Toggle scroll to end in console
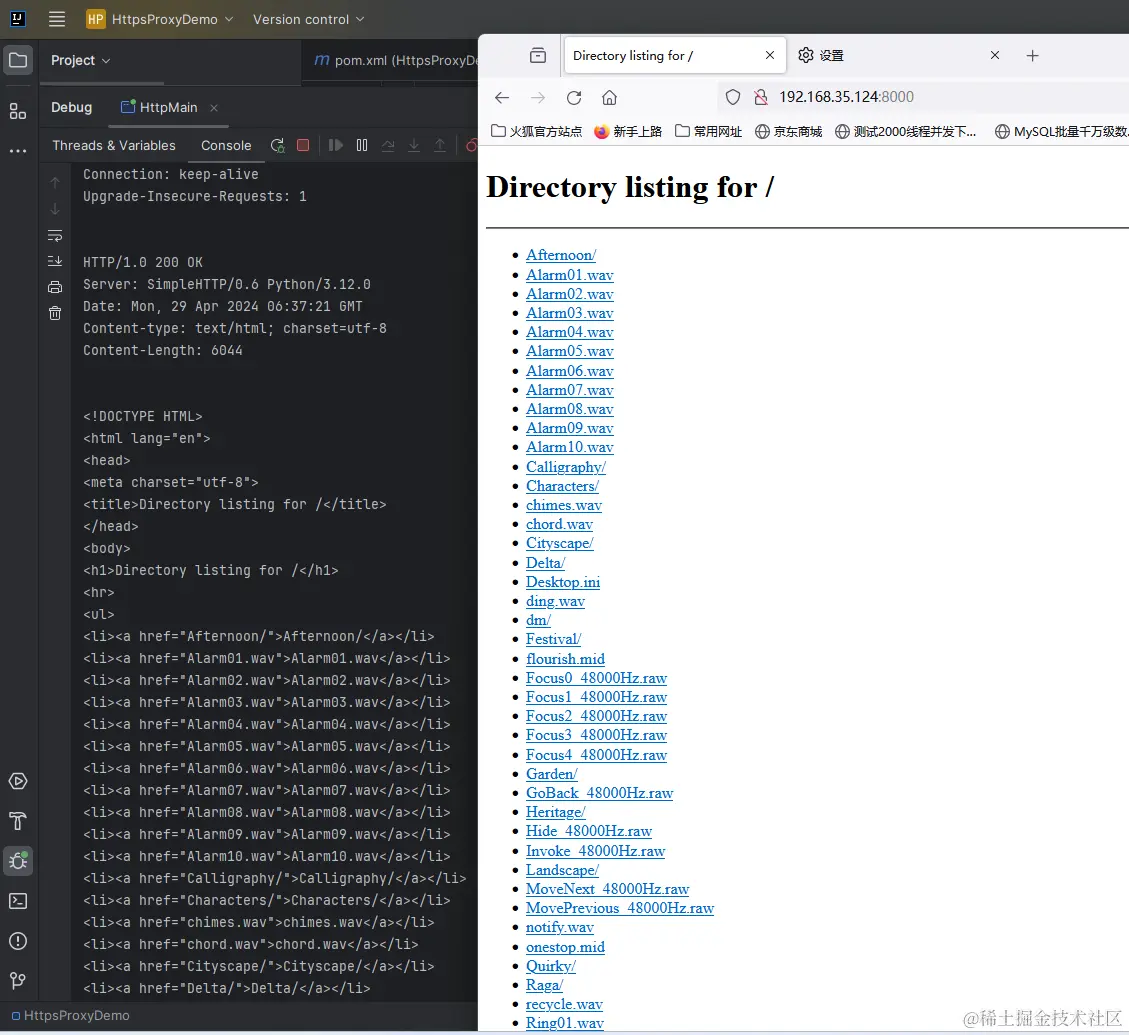The width and height of the screenshot is (1129, 1035). click(x=55, y=261)
